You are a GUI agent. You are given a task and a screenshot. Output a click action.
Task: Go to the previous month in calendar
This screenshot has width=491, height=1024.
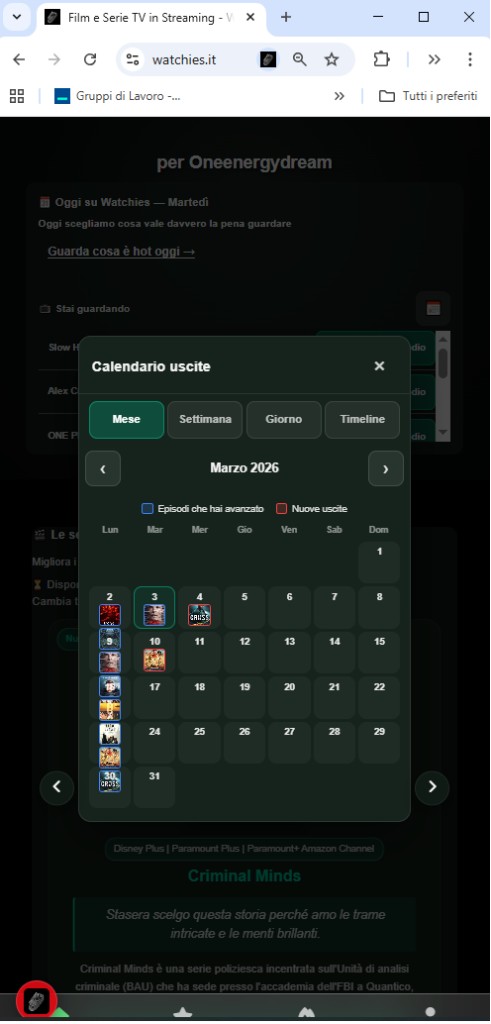click(103, 468)
